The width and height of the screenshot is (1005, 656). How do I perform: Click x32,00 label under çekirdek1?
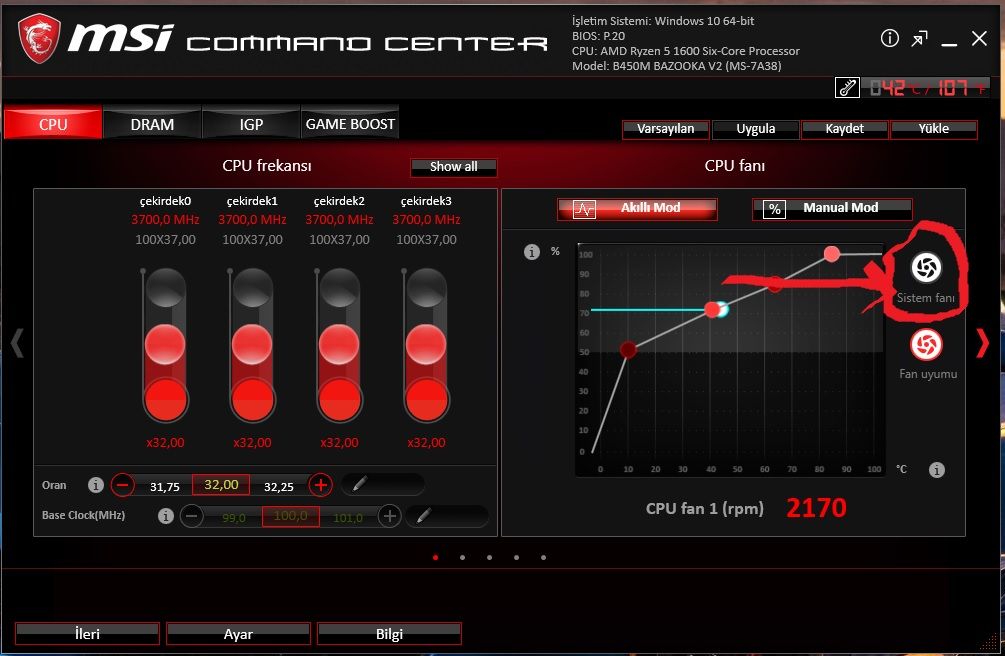coord(252,442)
